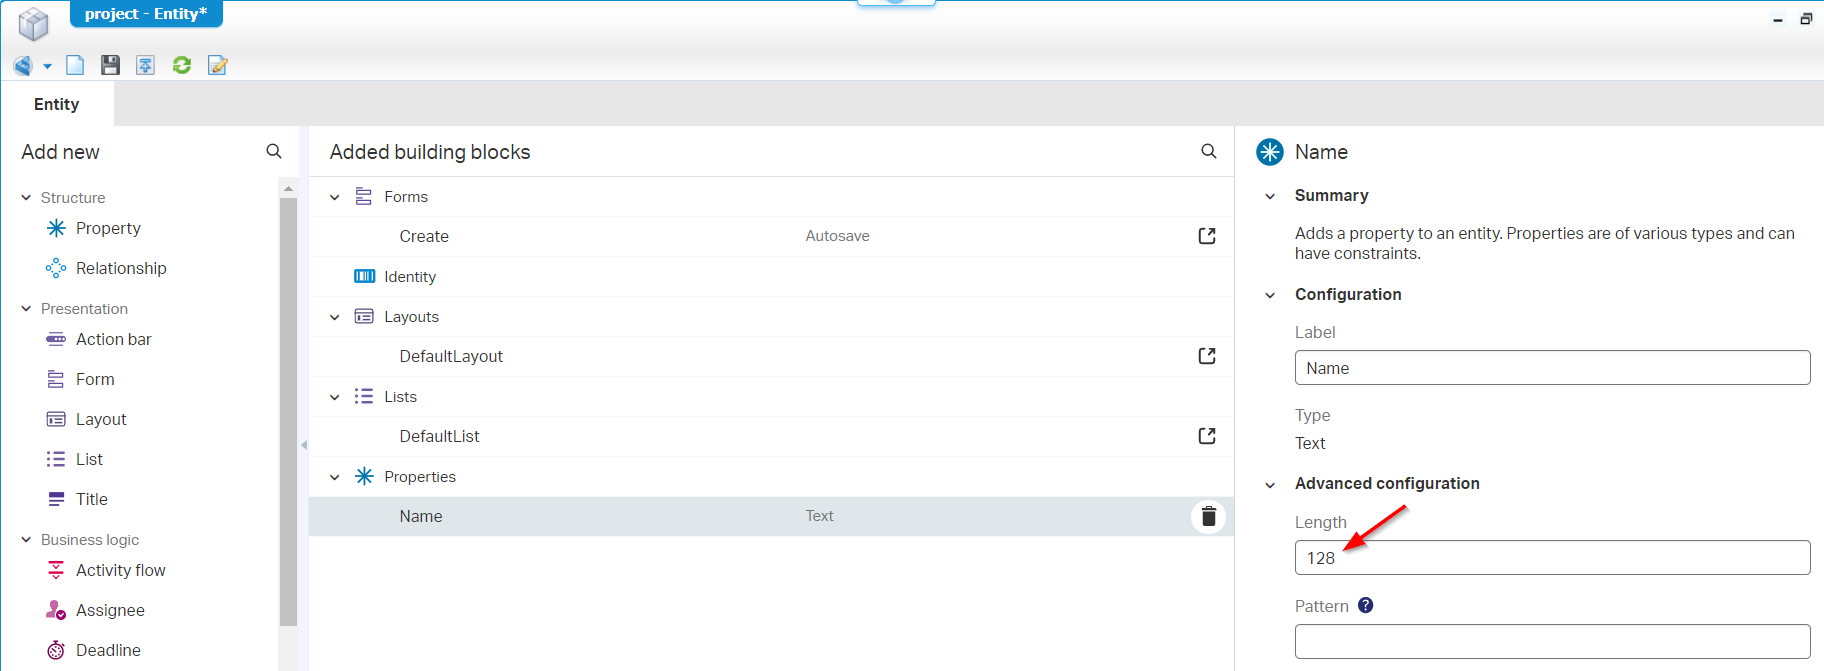The width and height of the screenshot is (1824, 671).
Task: Select the Entity tab
Action: coord(57,104)
